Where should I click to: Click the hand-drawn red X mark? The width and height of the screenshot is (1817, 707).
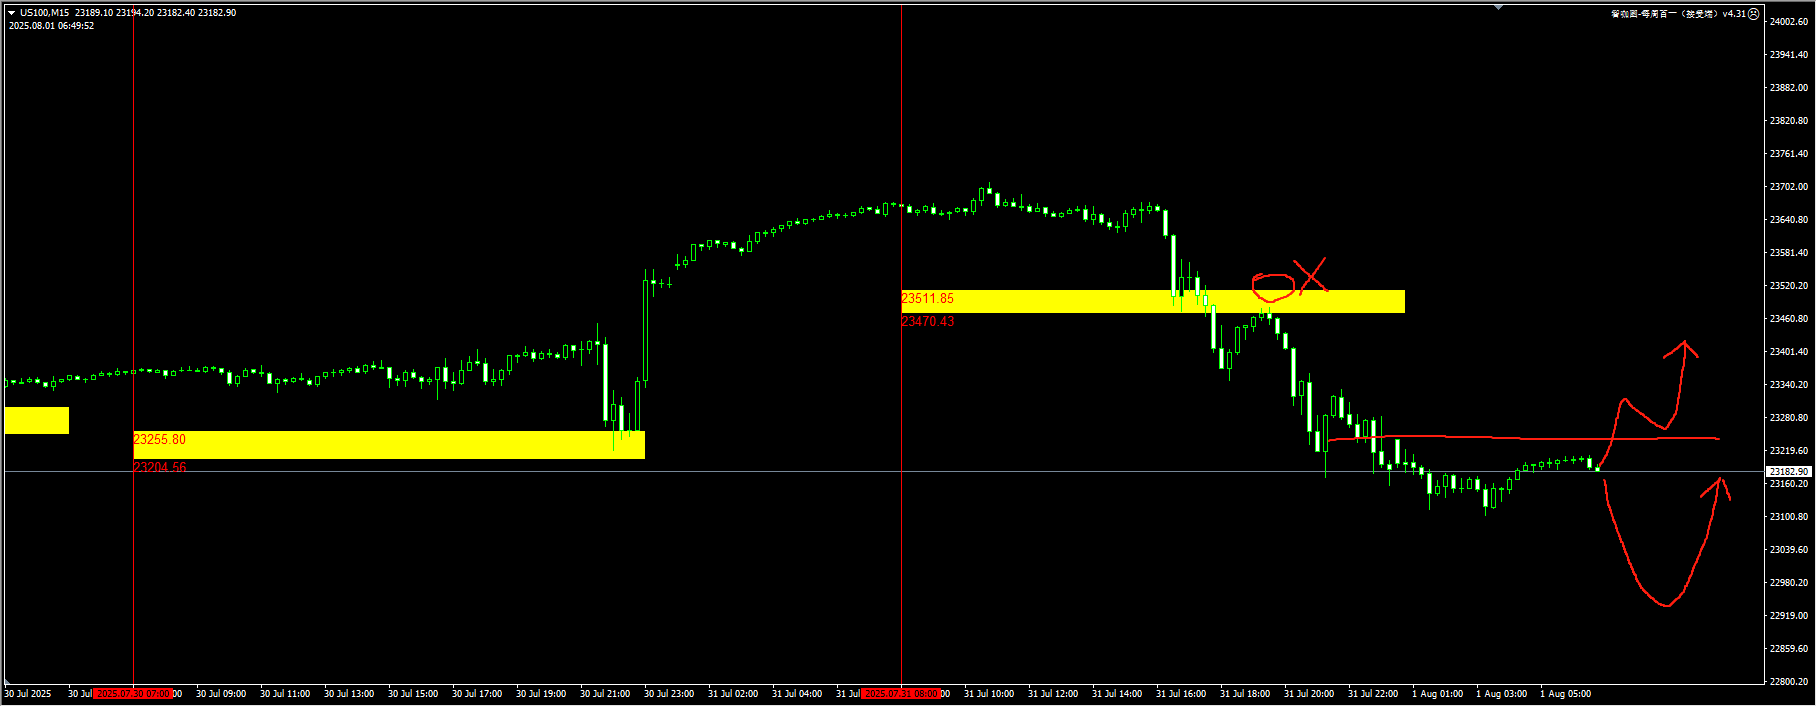tap(1310, 275)
